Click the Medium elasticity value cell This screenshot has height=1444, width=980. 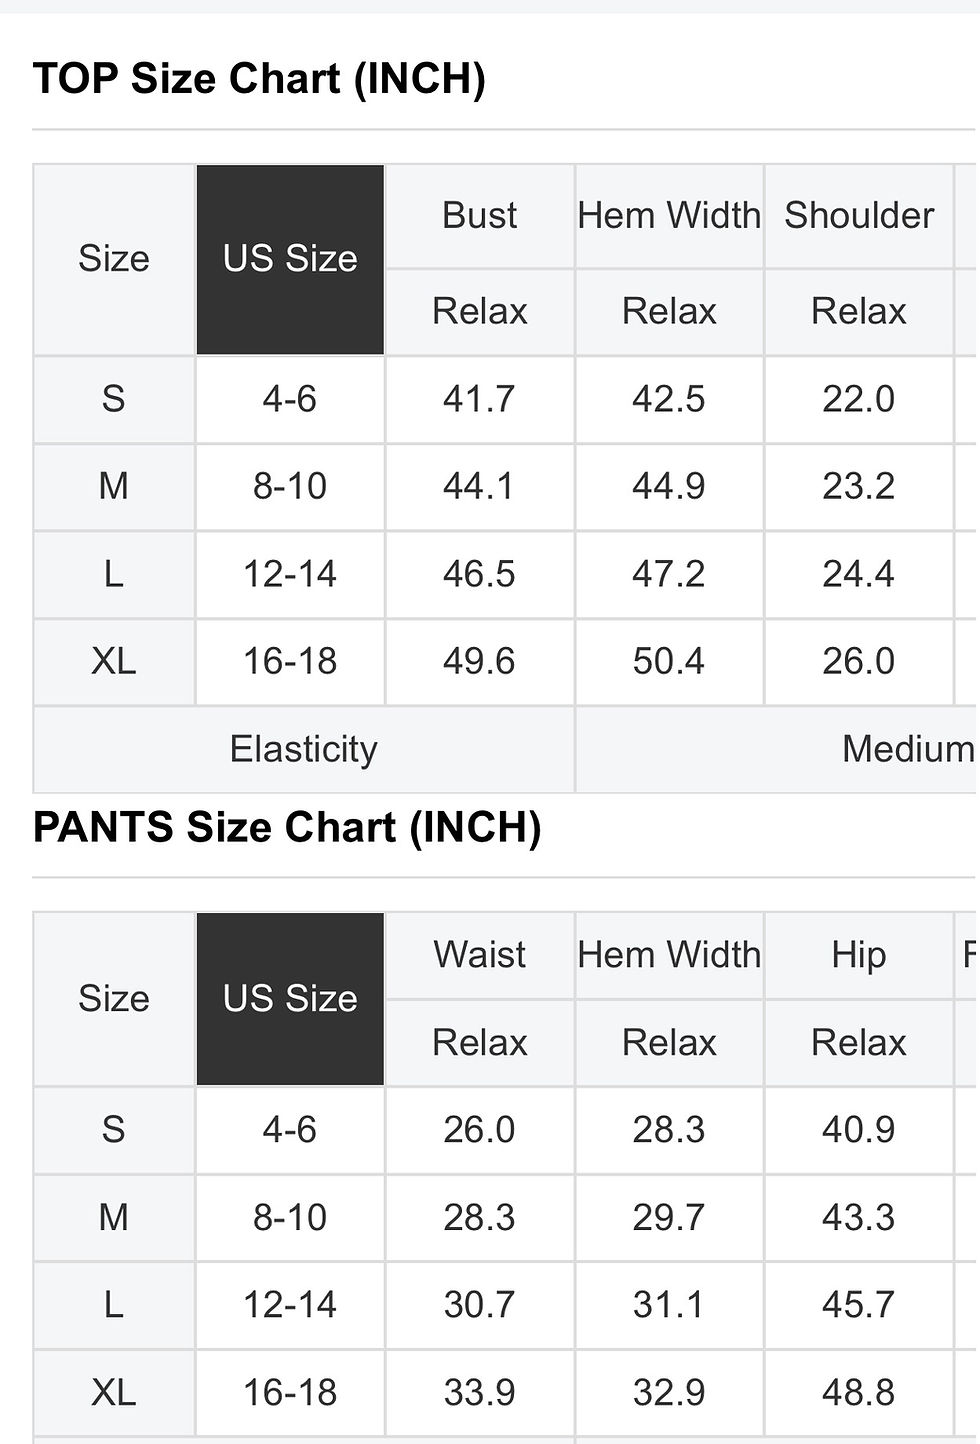pos(906,749)
